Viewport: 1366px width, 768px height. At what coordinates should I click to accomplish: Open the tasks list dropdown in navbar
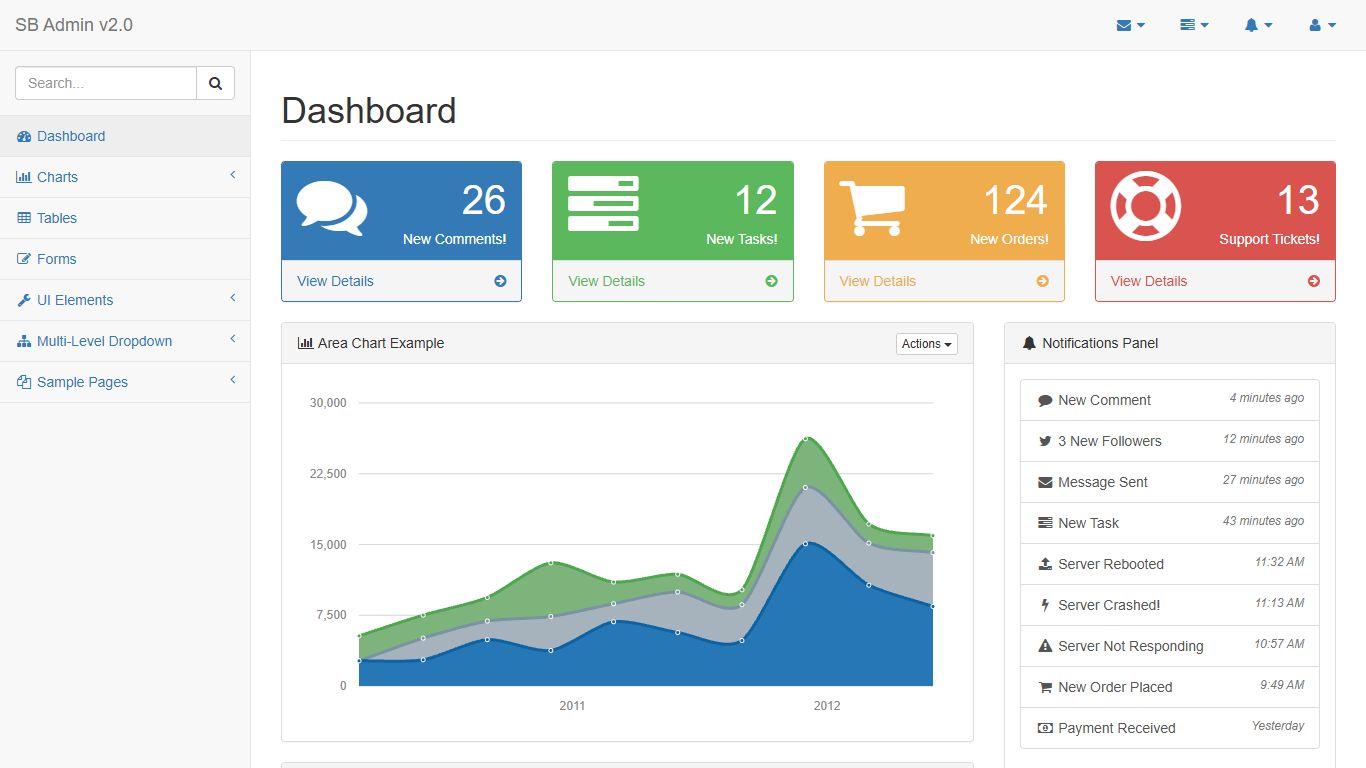(x=1194, y=25)
